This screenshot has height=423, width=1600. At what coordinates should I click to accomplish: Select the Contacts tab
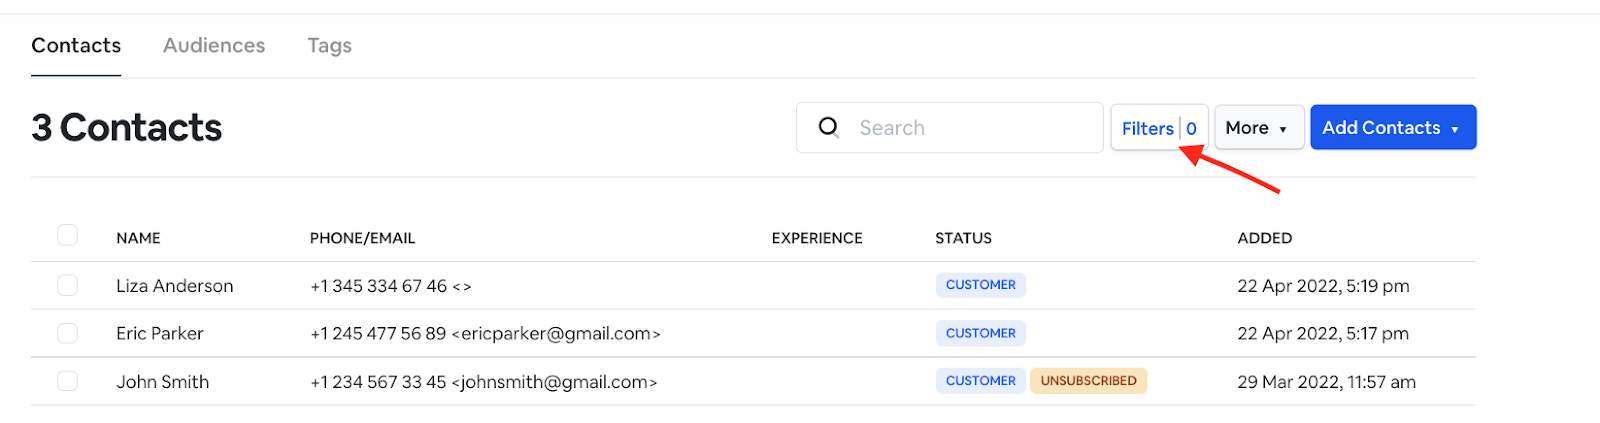pyautogui.click(x=76, y=46)
